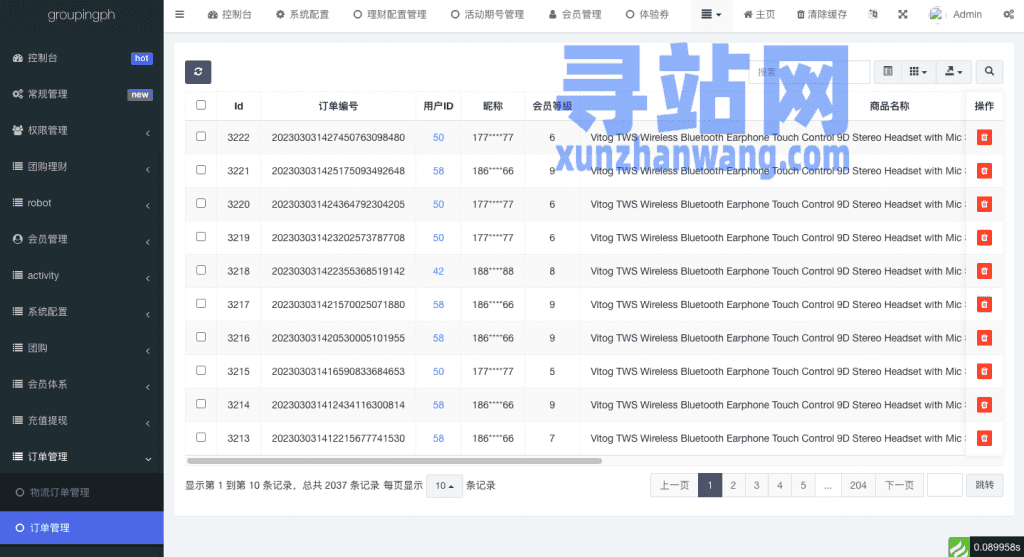Open user ID 42 link in row 3218
Viewport: 1024px width, 557px height.
point(438,271)
